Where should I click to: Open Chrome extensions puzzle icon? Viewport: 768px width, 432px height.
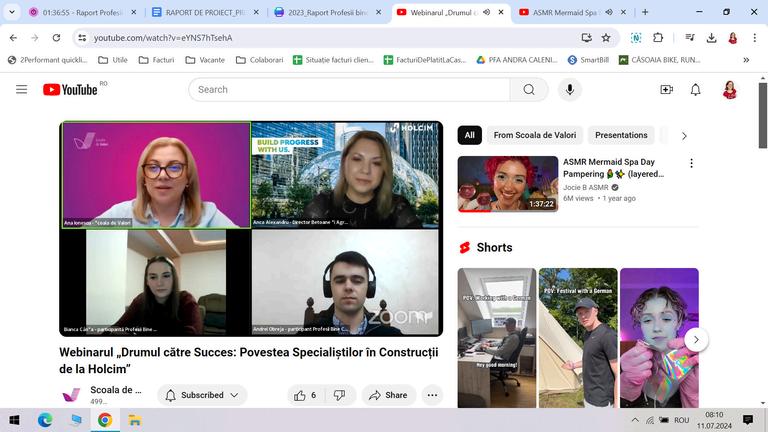click(658, 38)
